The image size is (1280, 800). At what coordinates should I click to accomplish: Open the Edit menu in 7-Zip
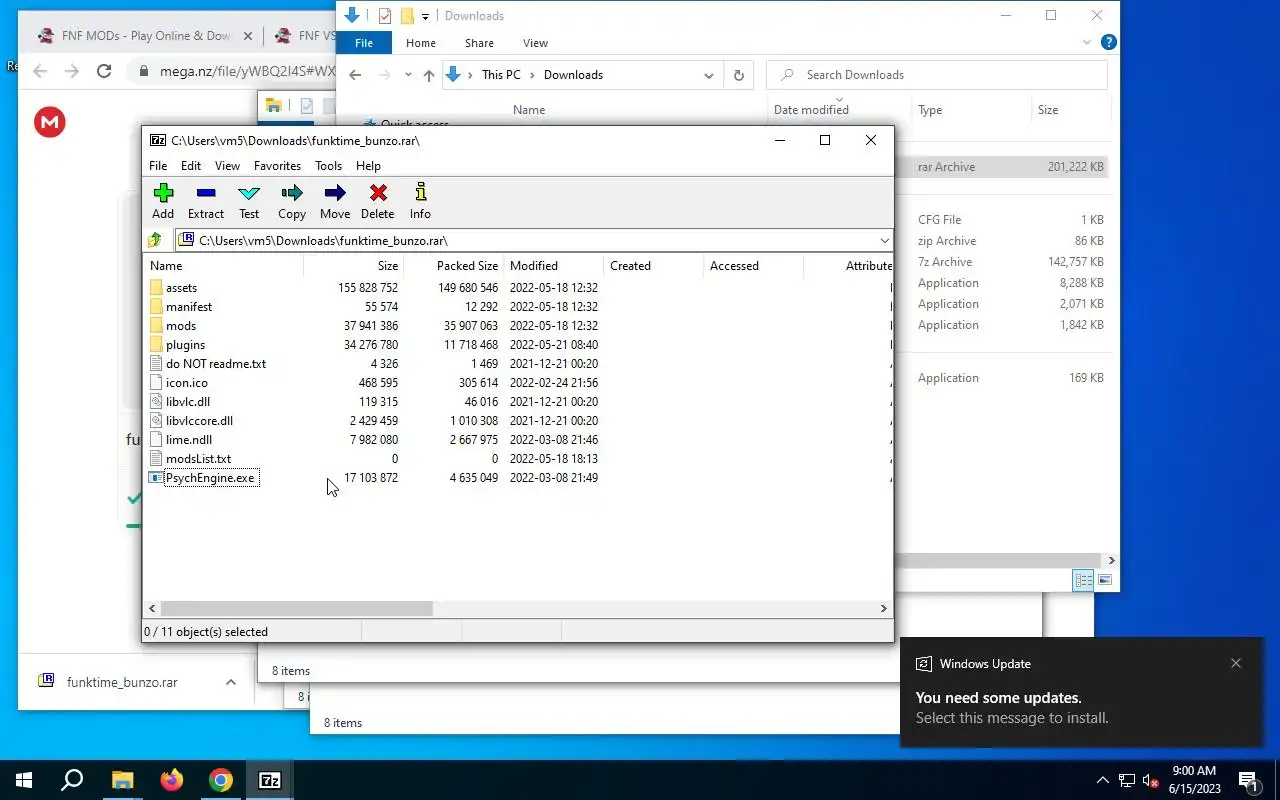coord(191,166)
